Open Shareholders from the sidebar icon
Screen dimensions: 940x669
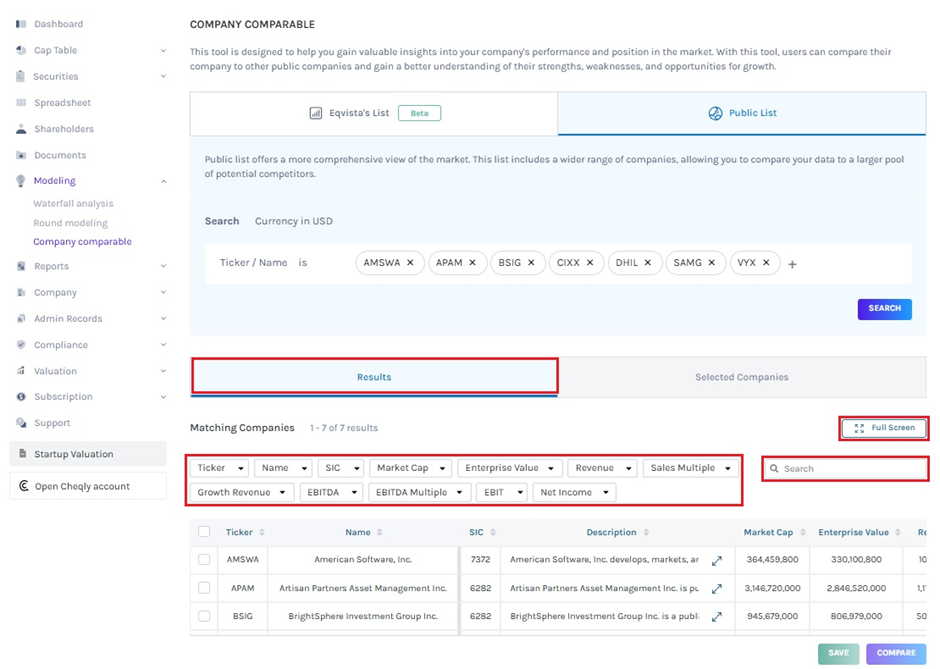(21, 129)
